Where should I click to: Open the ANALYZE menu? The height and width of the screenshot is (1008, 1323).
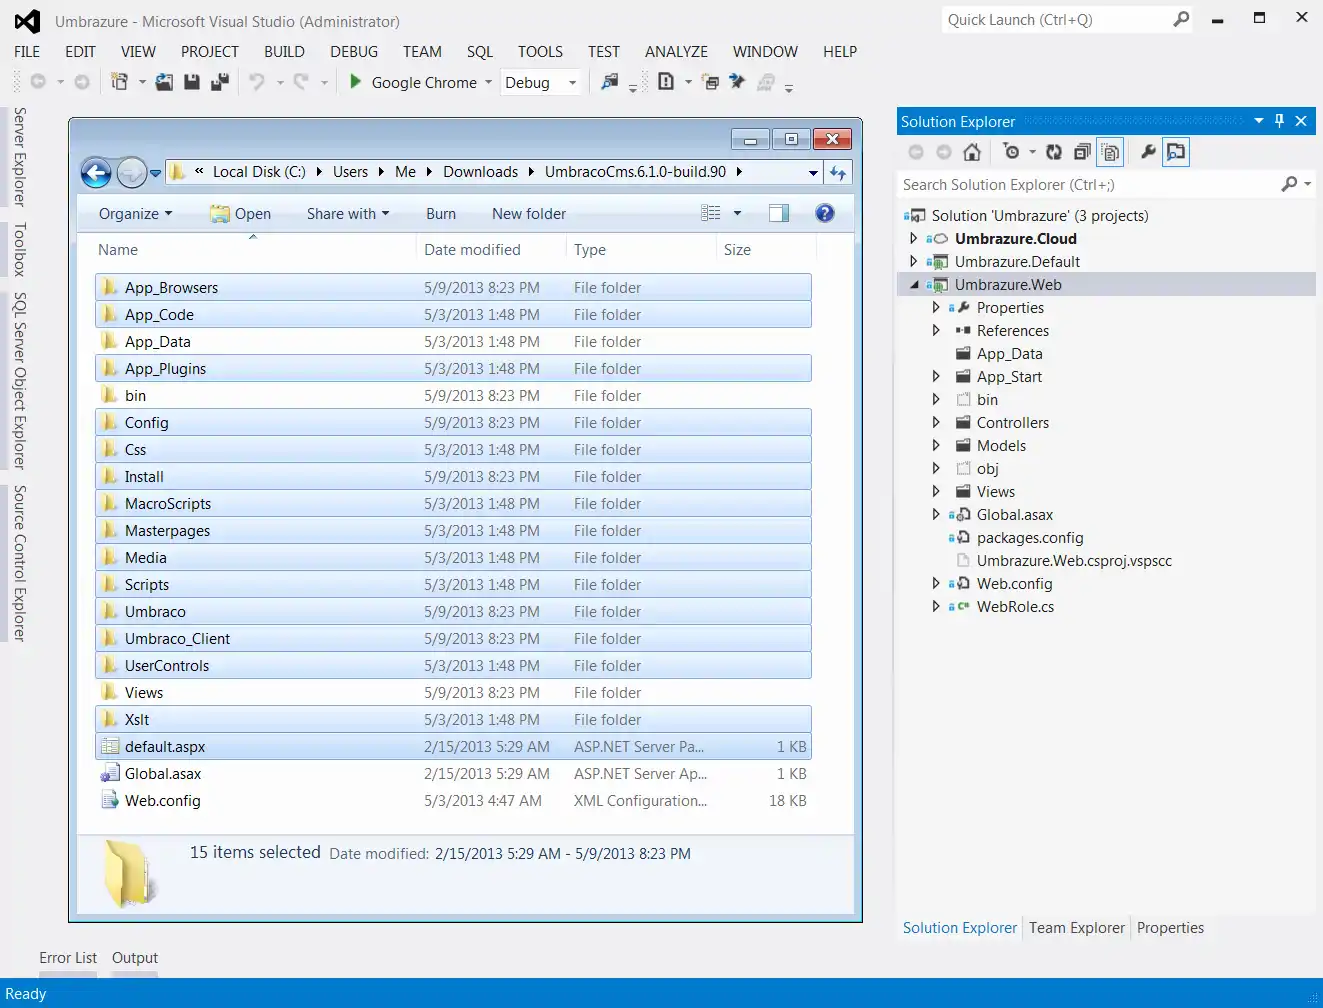tap(676, 52)
